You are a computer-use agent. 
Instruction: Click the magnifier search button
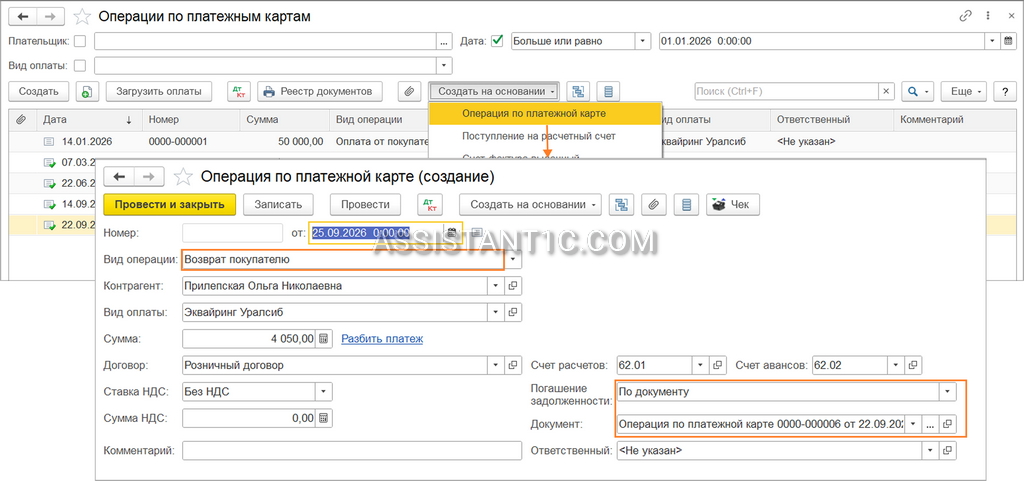(x=918, y=91)
